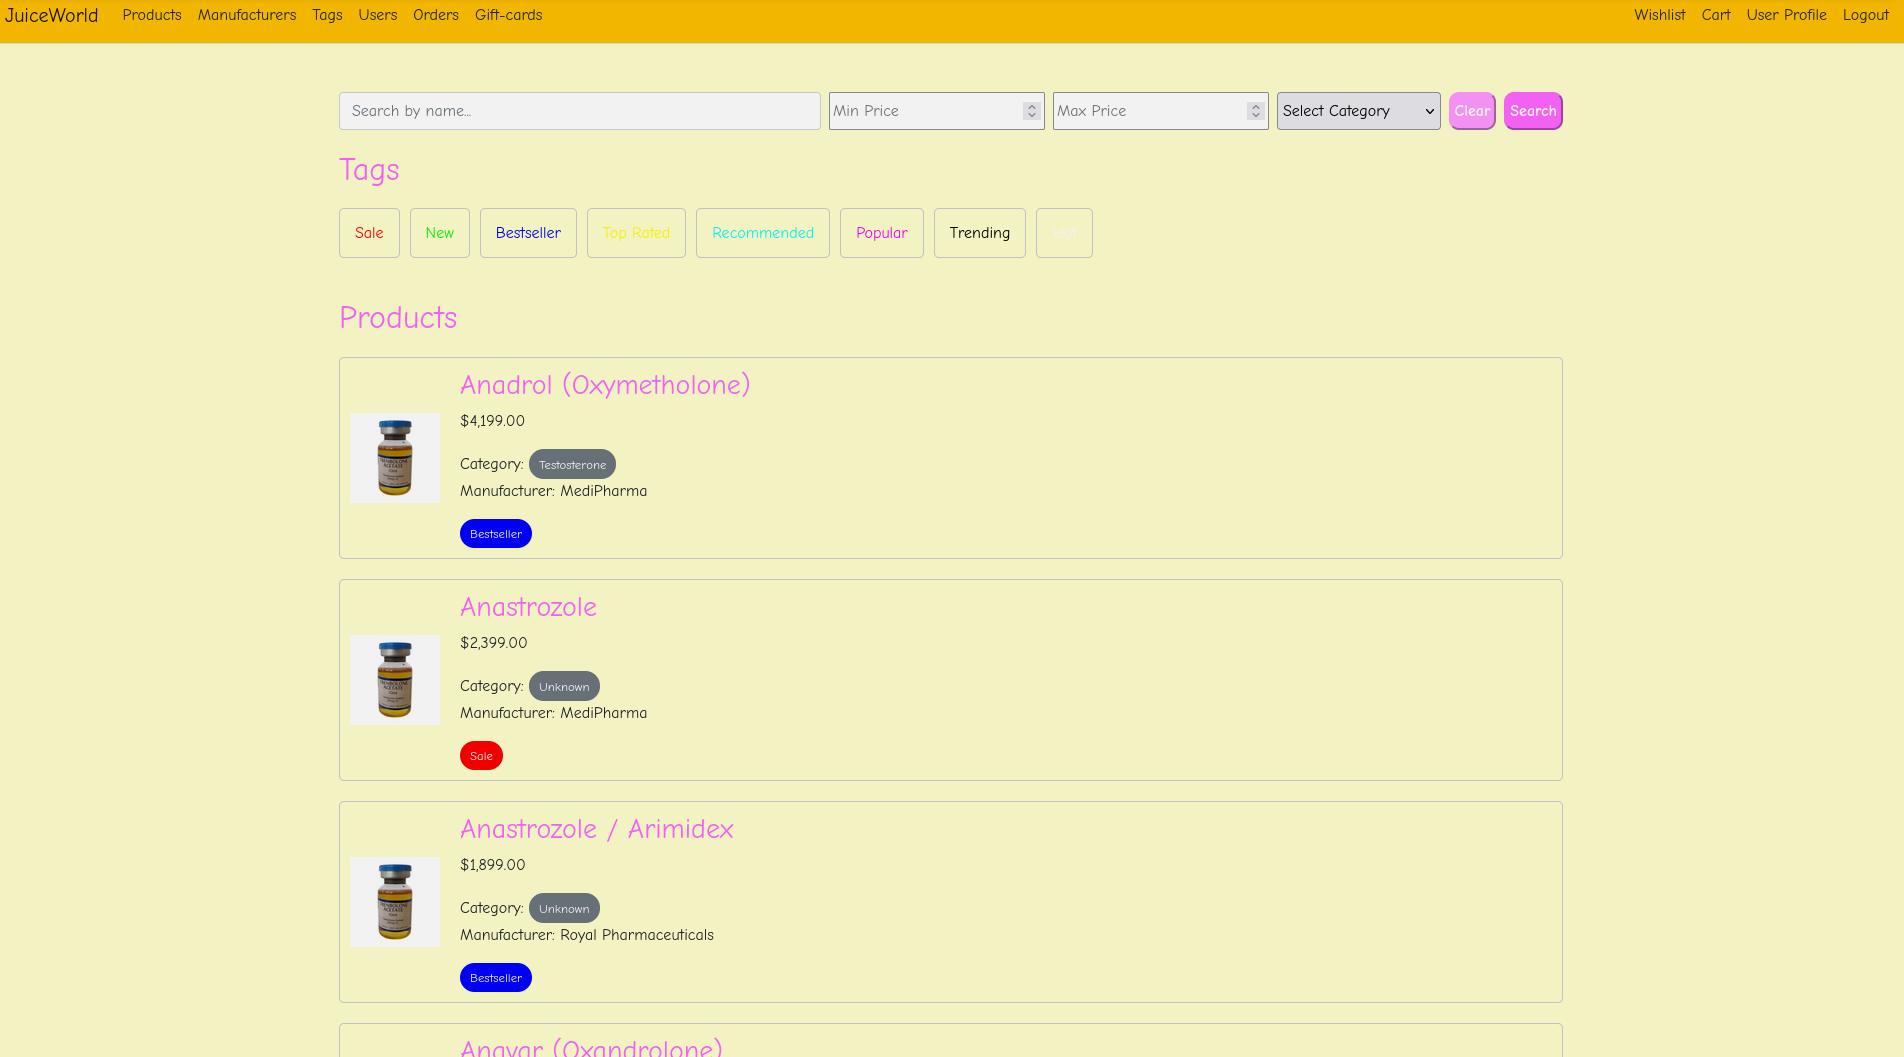This screenshot has height=1057, width=1904.
Task: Click Manufacturer: MediPharma on Anadrol card
Action: point(553,491)
